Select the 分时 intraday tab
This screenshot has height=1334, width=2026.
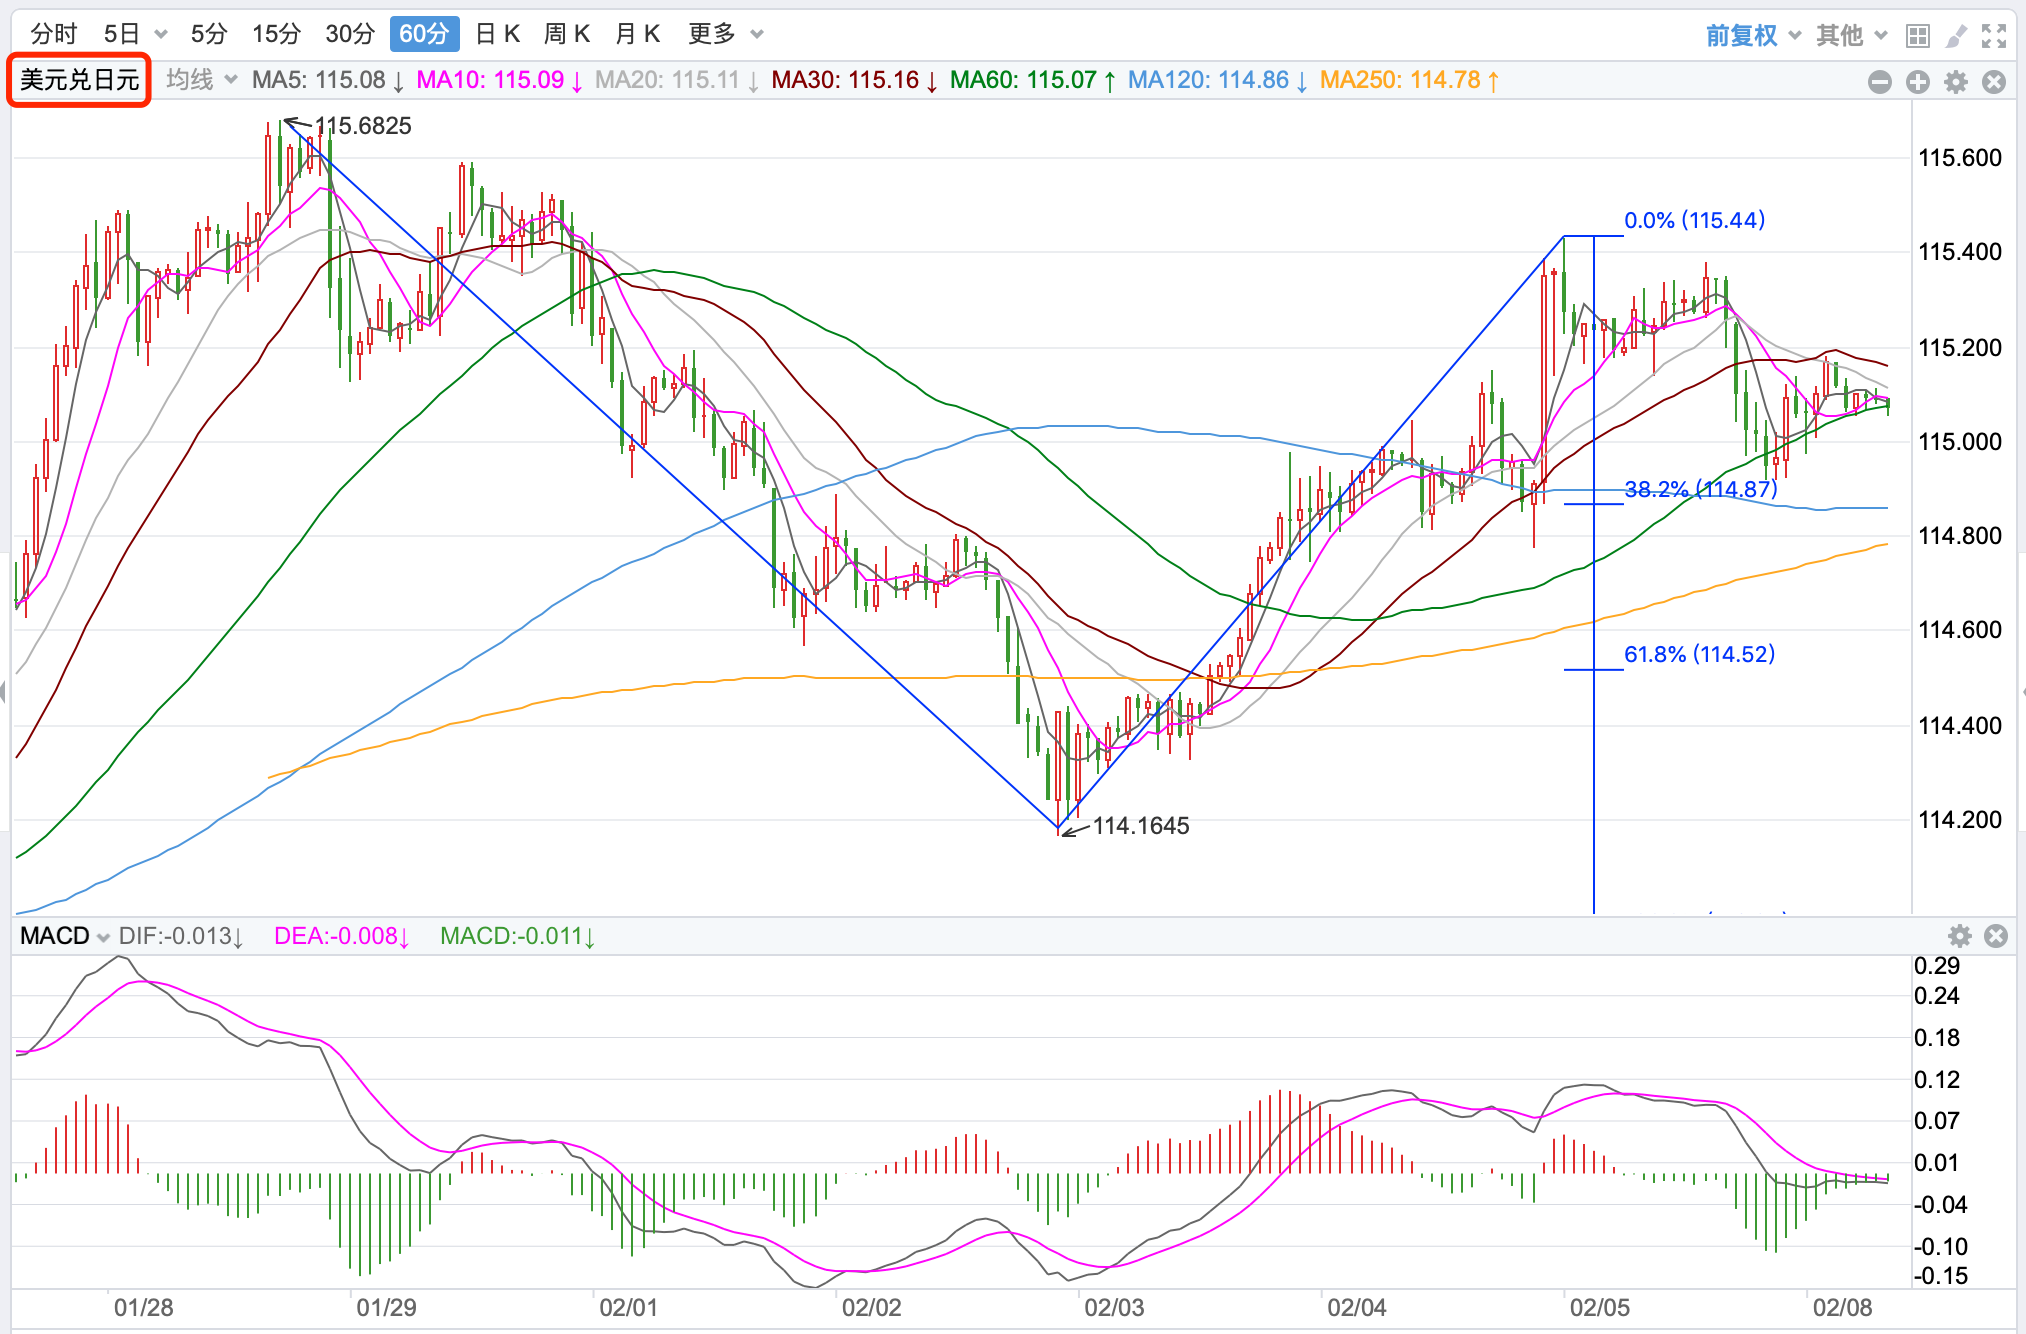tap(53, 34)
